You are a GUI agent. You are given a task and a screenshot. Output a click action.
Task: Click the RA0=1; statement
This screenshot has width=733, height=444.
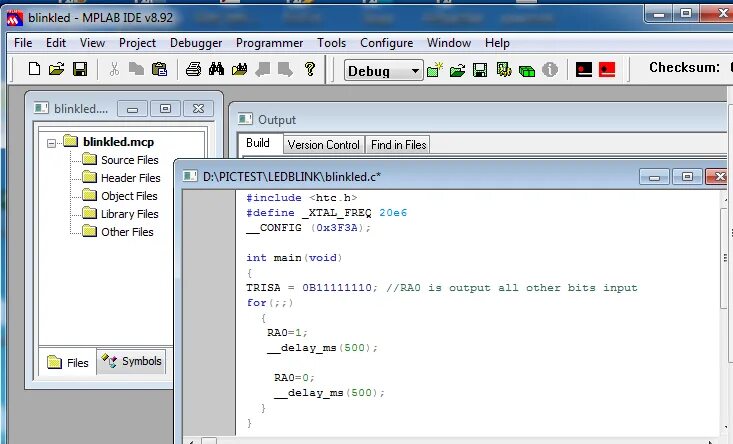point(287,332)
